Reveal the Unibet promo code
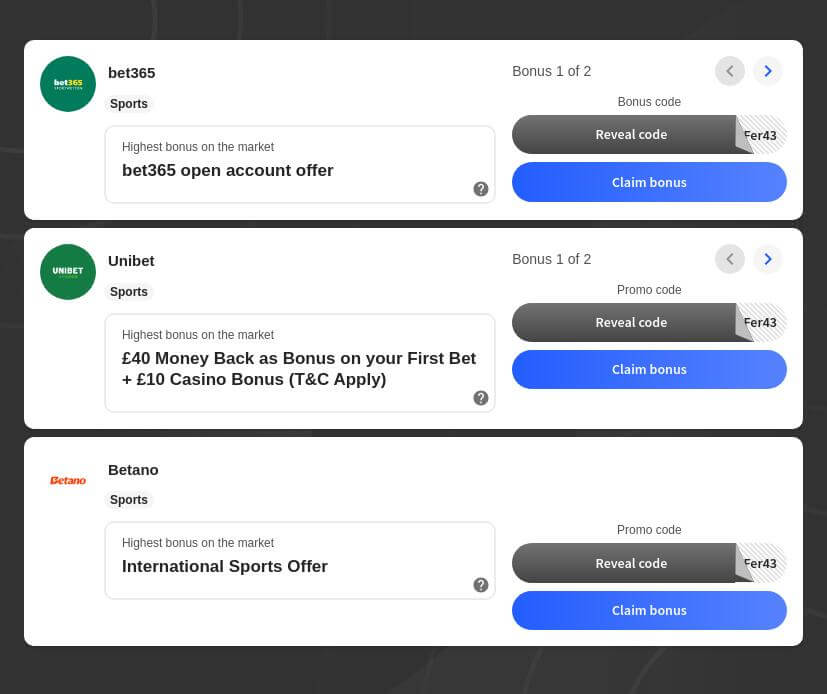Viewport: 827px width, 694px height. [631, 323]
